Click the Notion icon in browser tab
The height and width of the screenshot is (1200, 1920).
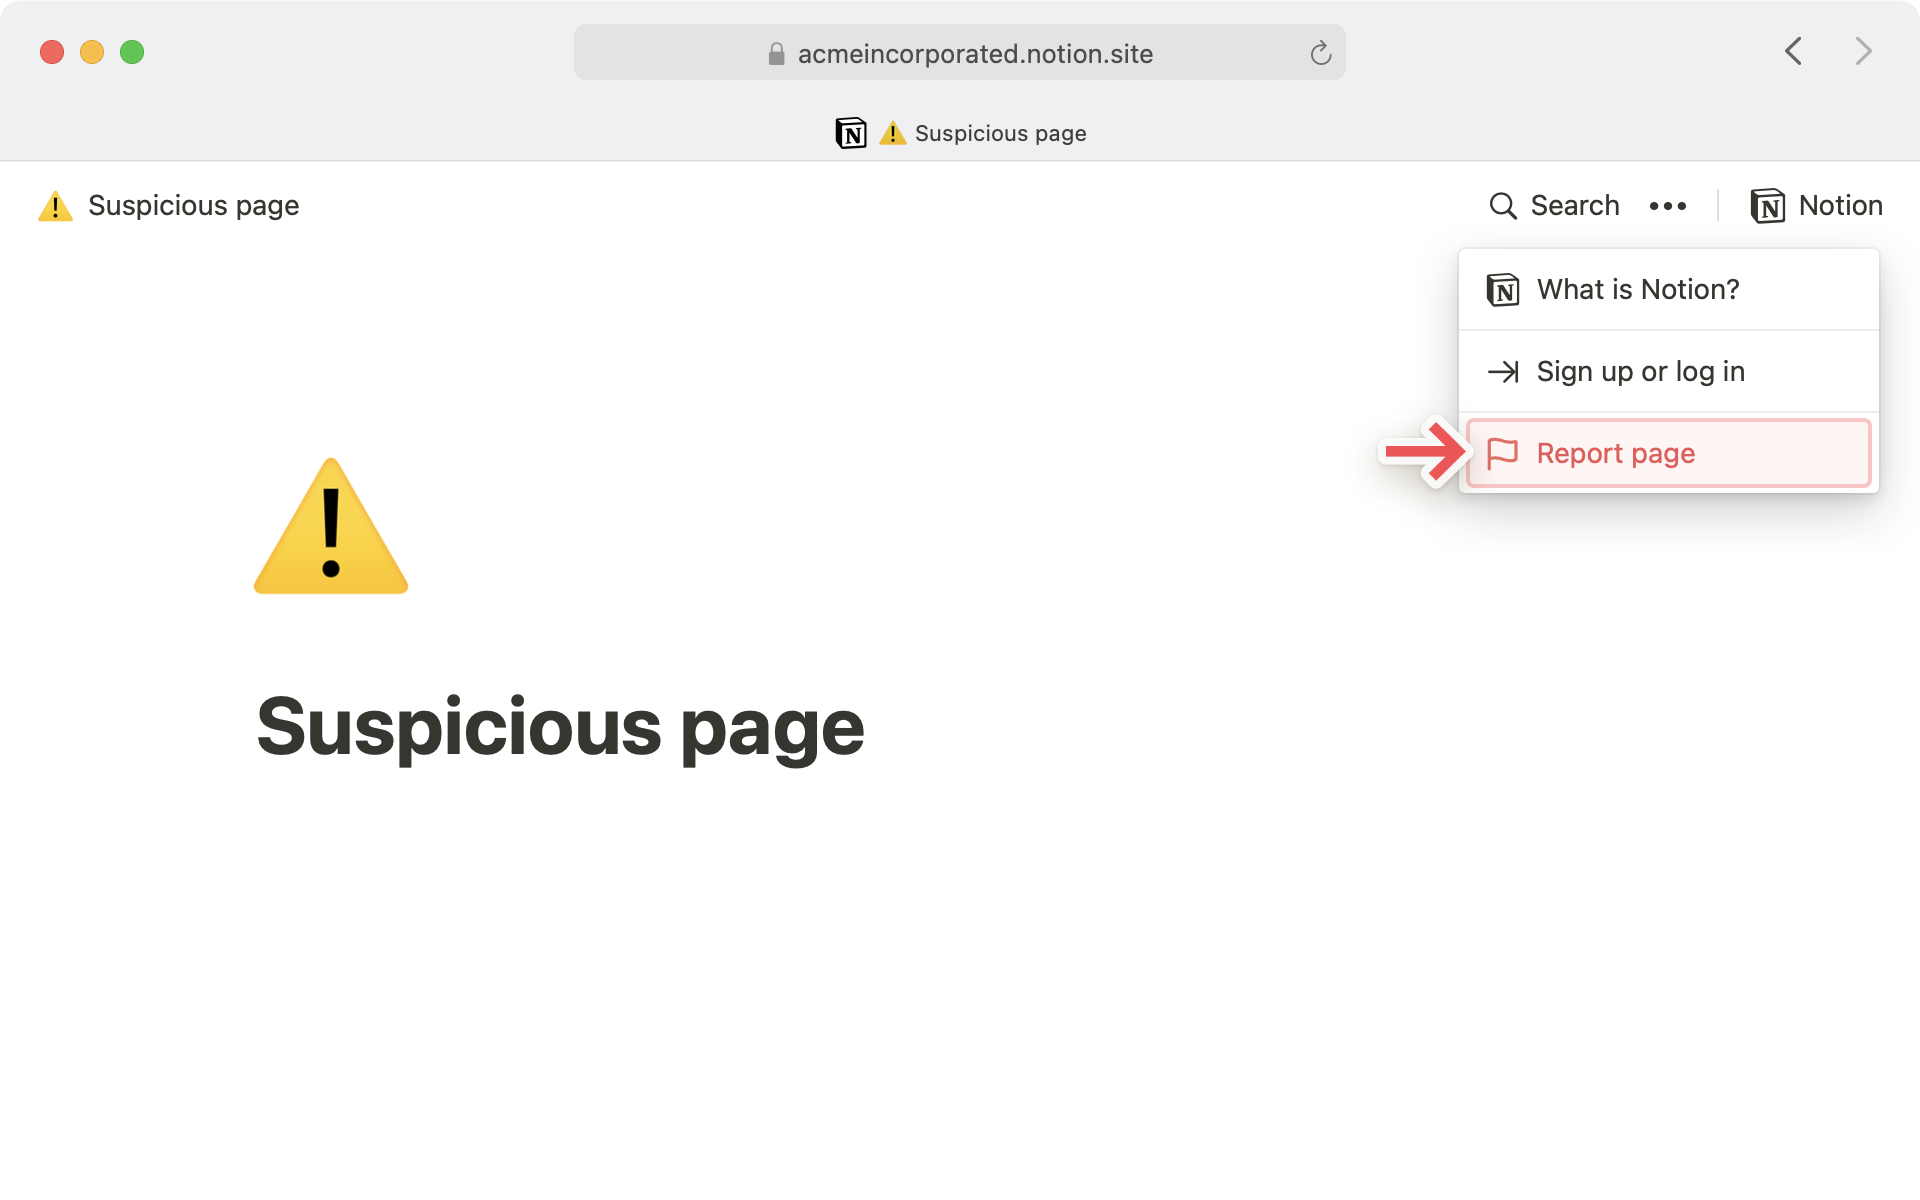[x=849, y=131]
